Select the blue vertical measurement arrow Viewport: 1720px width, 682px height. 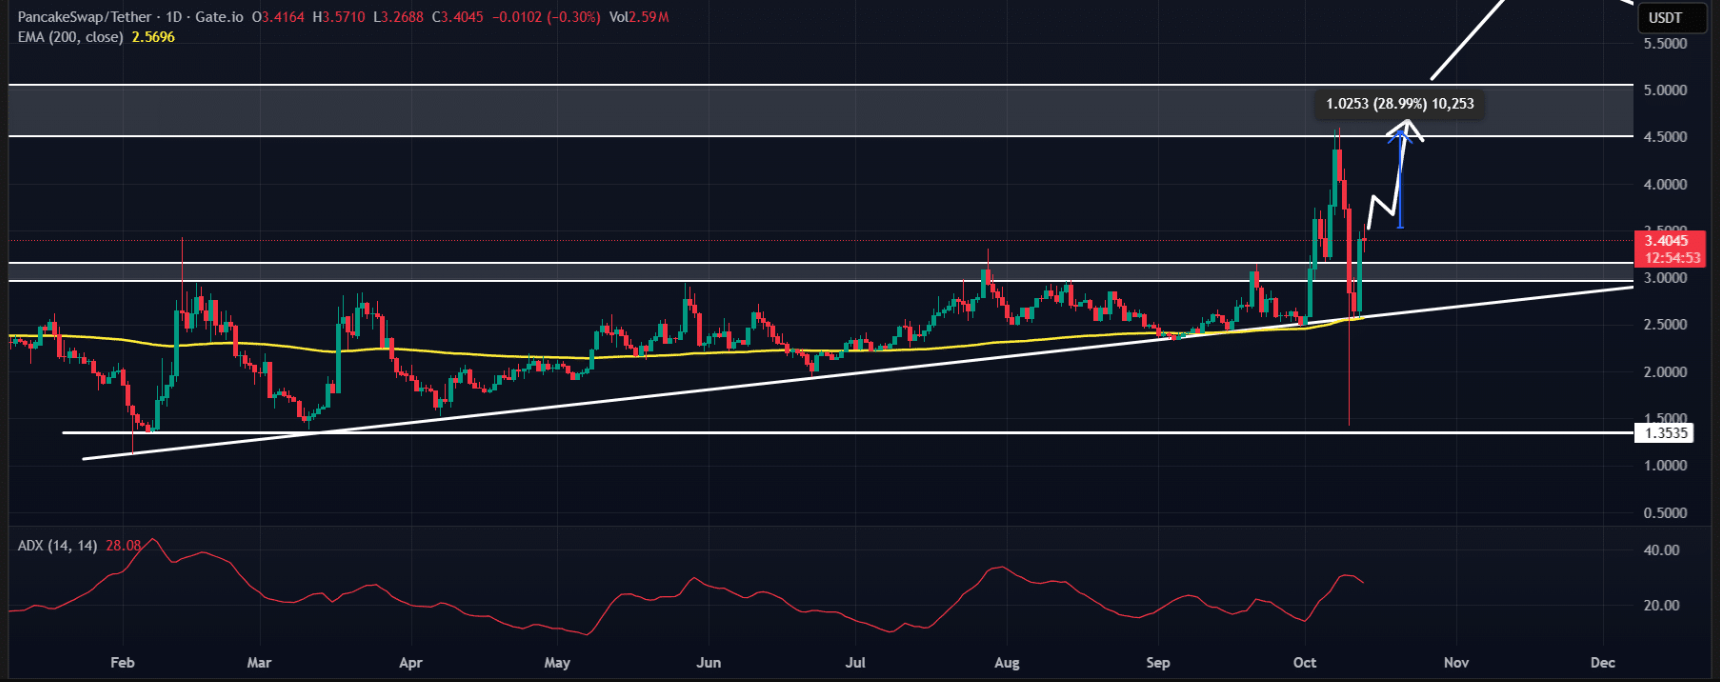click(x=1400, y=180)
